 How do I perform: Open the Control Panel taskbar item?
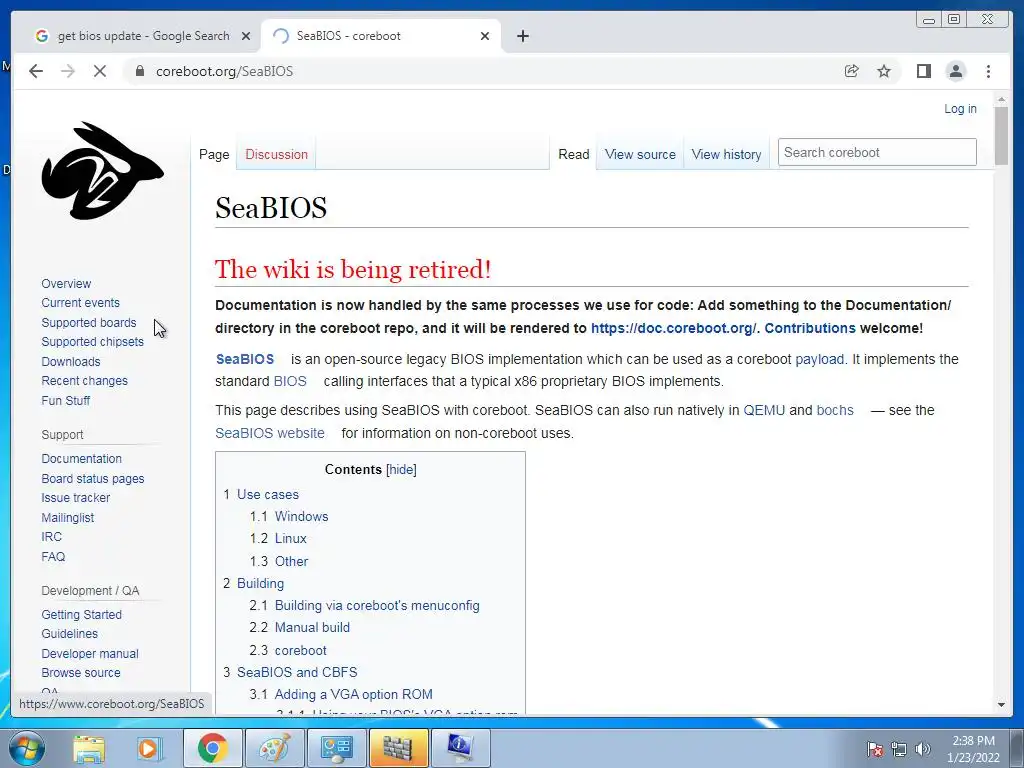pyautogui.click(x=336, y=748)
